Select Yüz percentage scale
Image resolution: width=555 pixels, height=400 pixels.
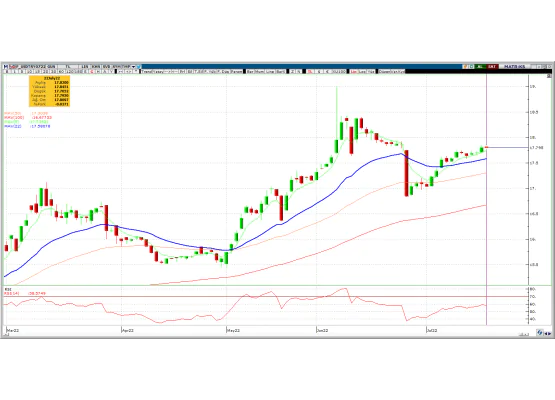click(x=371, y=71)
